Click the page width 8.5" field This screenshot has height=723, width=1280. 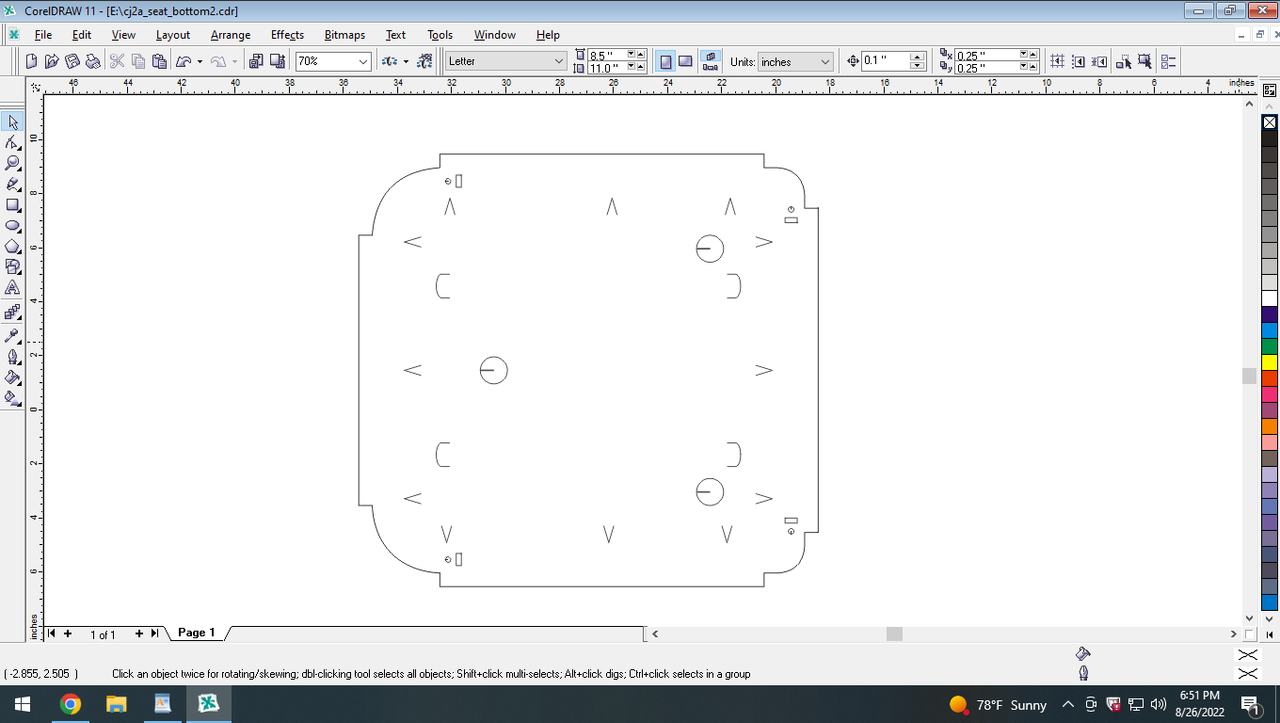pyautogui.click(x=606, y=55)
